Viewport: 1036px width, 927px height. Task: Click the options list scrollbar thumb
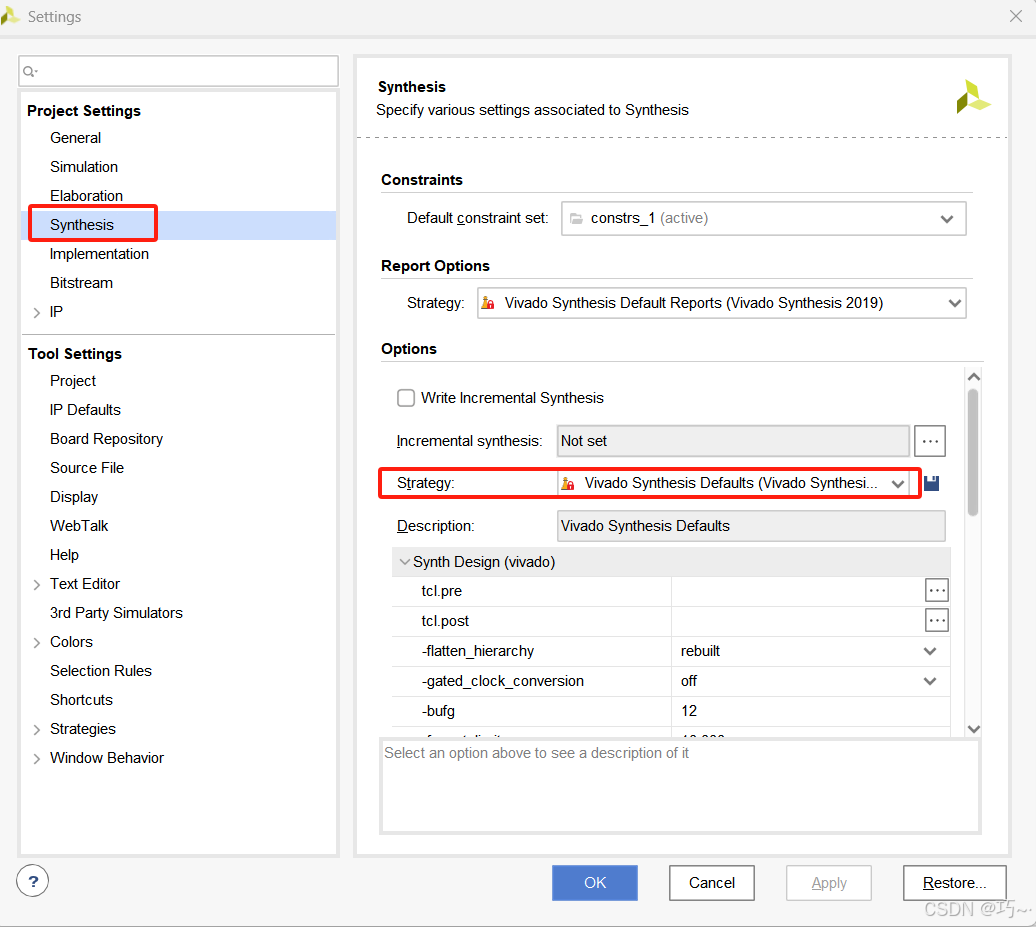973,453
